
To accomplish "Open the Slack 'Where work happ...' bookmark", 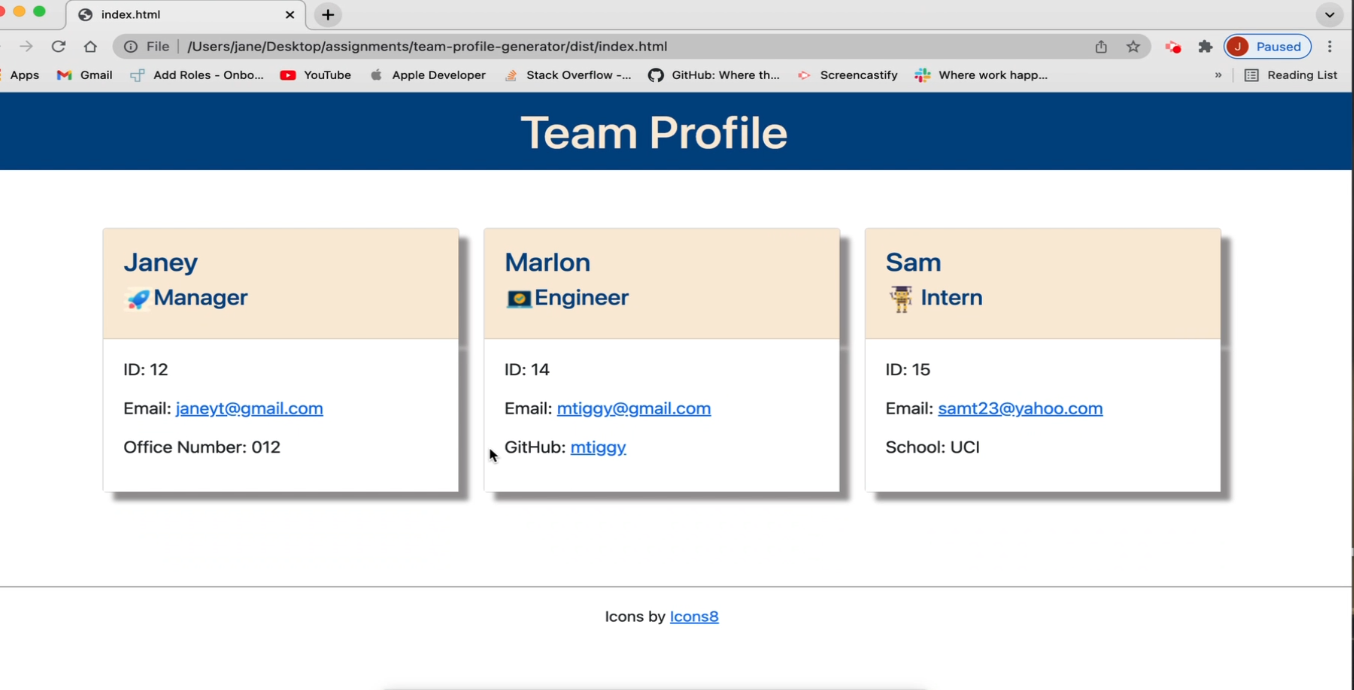I will tap(981, 75).
